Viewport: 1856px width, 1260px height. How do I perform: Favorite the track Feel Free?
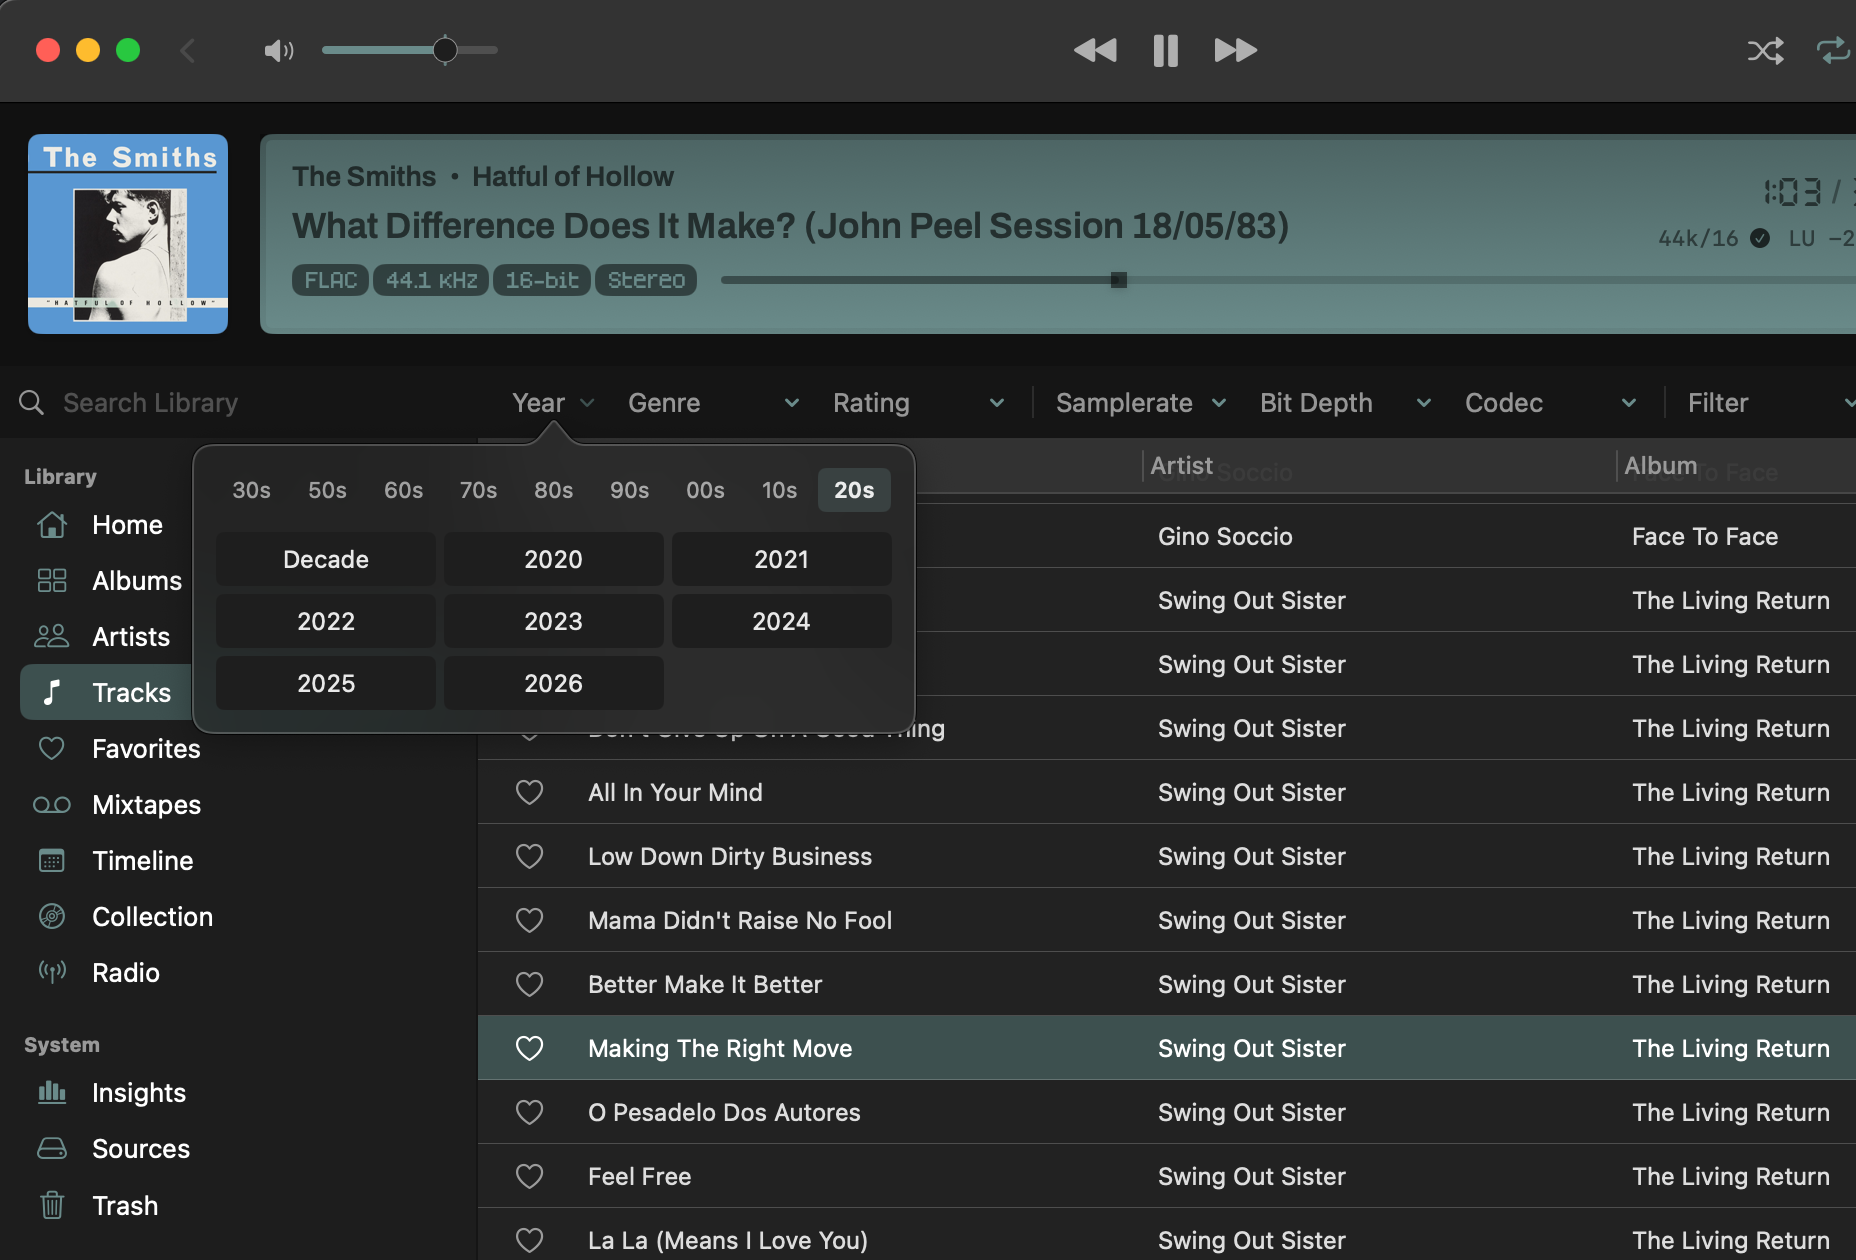[529, 1176]
